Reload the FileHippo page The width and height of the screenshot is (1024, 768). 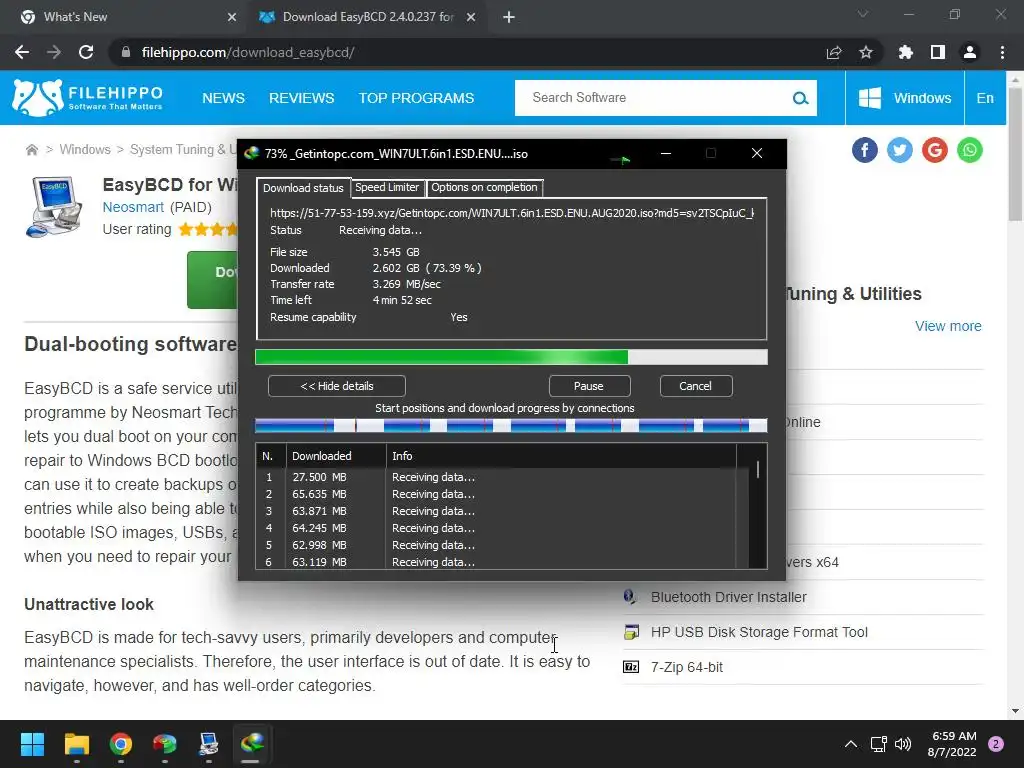(x=86, y=52)
